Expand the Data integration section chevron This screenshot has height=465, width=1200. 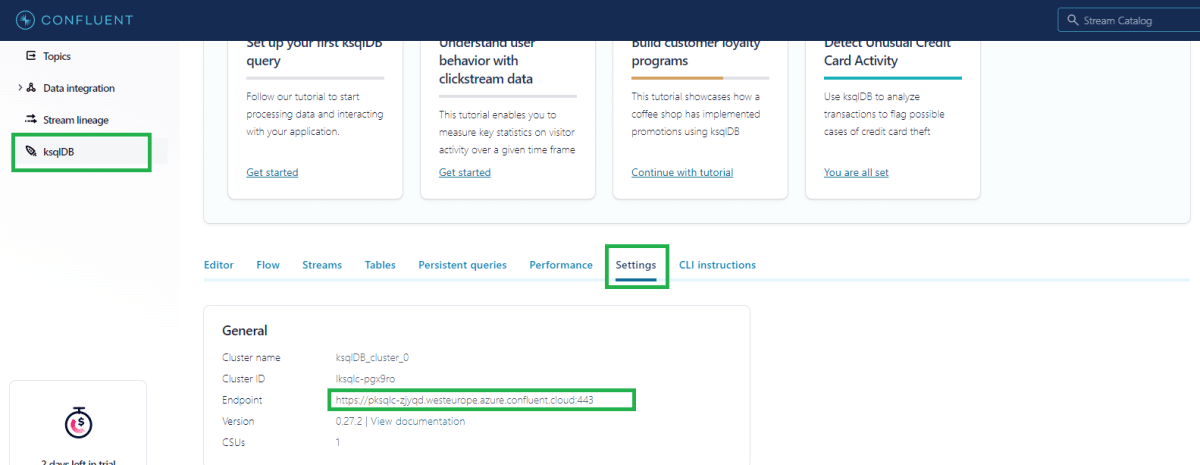[20, 88]
